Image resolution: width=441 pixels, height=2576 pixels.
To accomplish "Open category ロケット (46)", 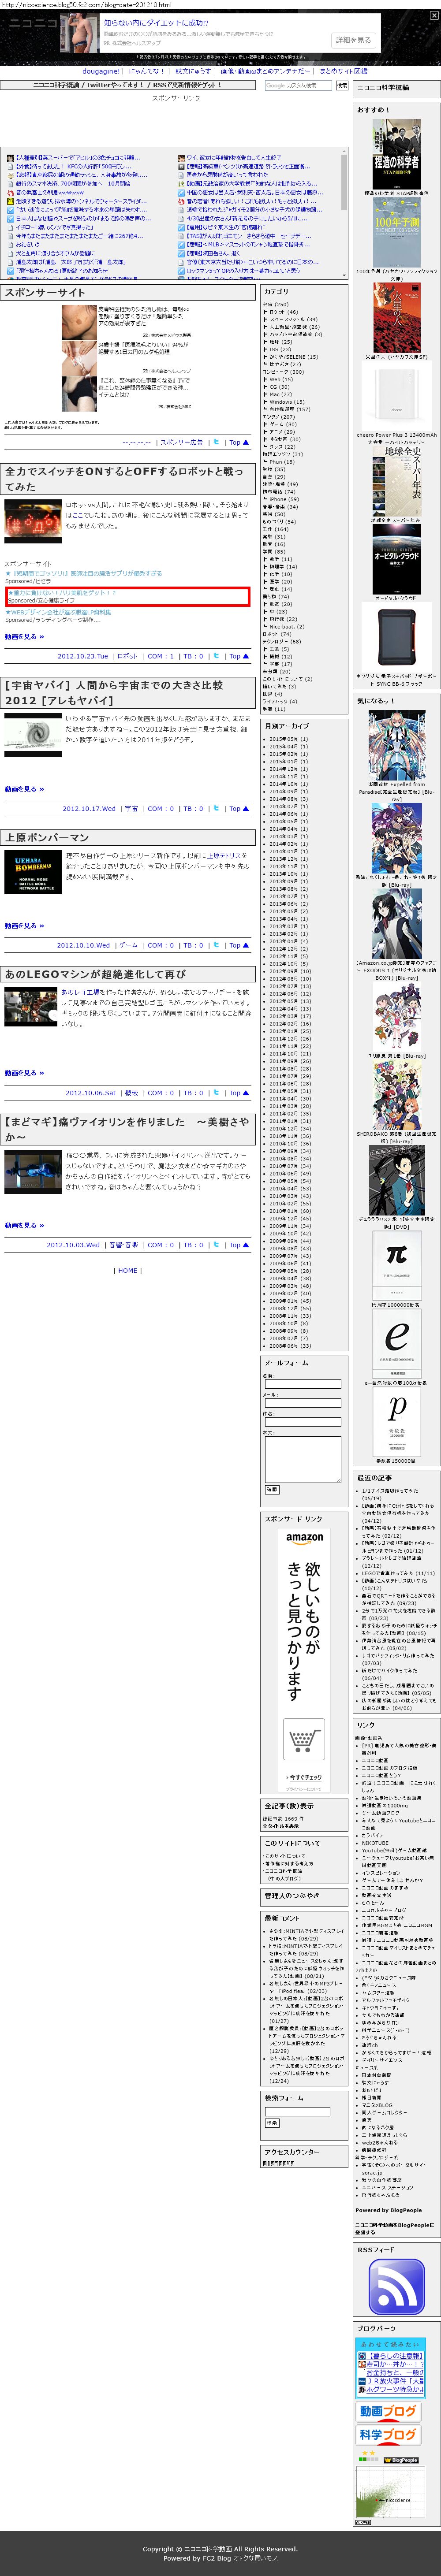I will coord(283,312).
